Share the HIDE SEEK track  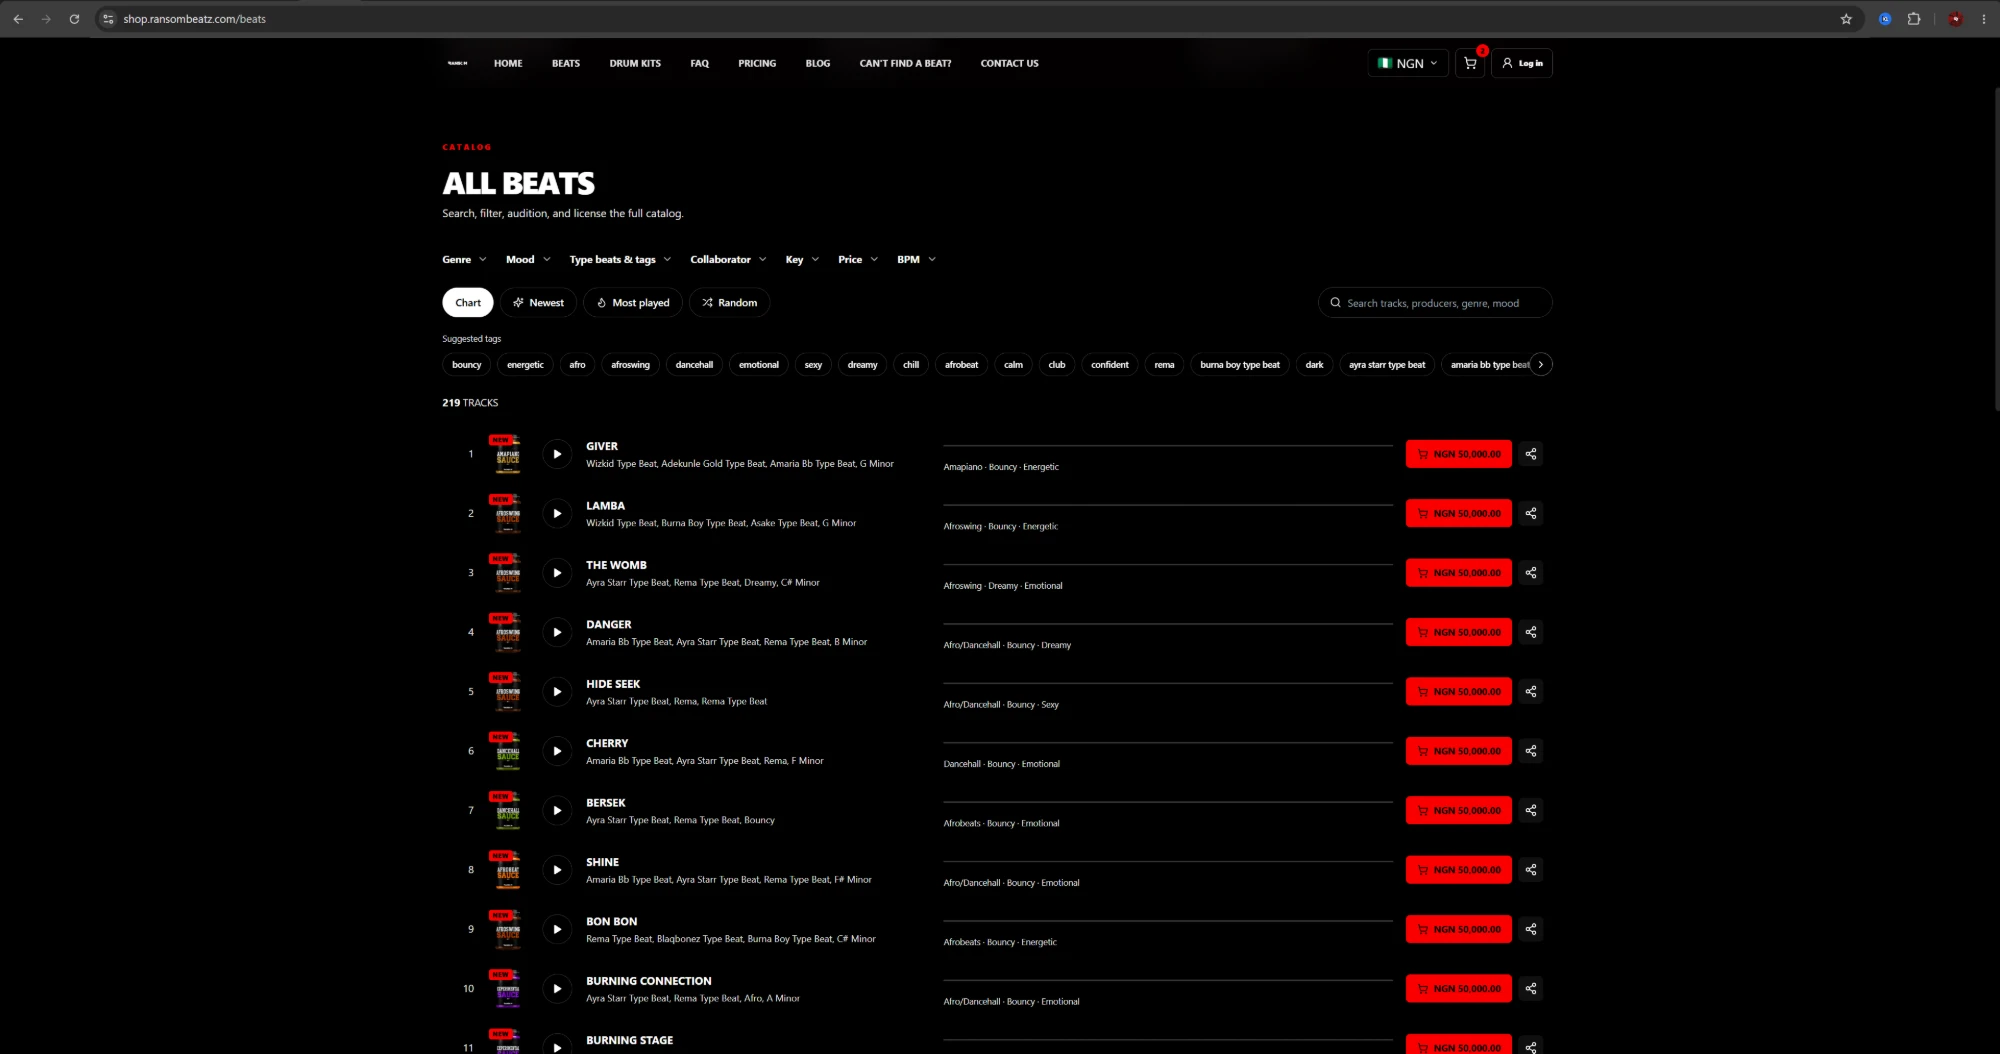(x=1530, y=692)
